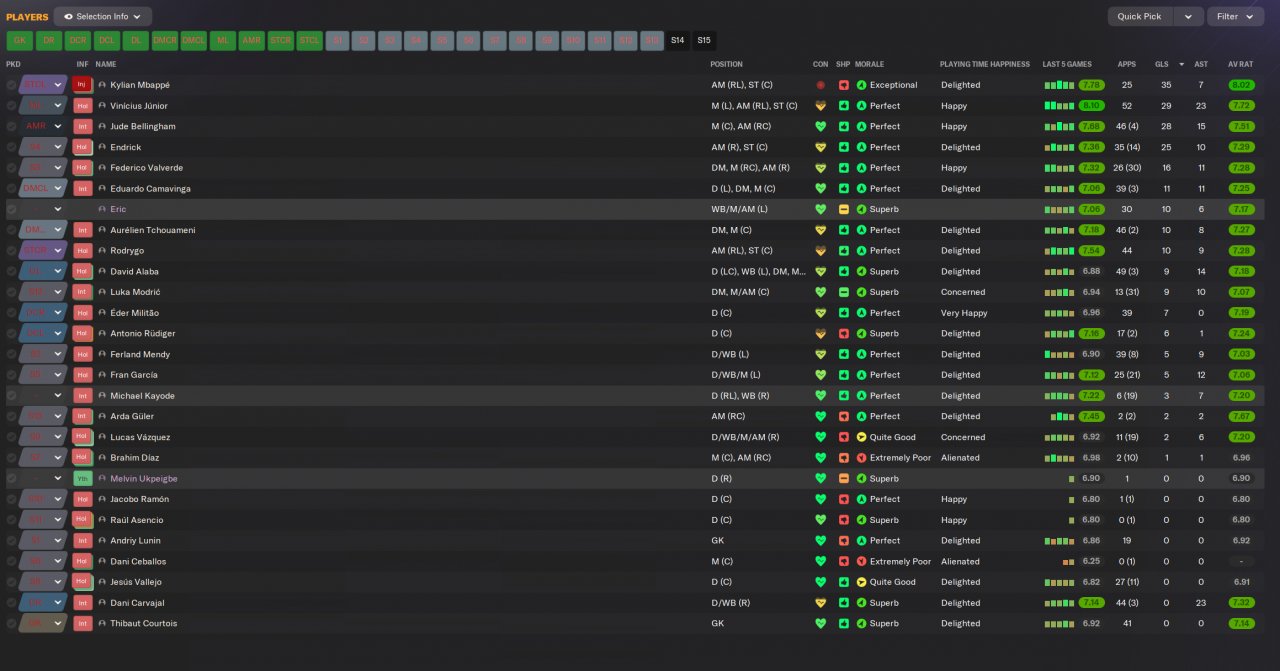Toggle the pick circle for Michael Kayode
This screenshot has width=1280, height=671.
11,396
